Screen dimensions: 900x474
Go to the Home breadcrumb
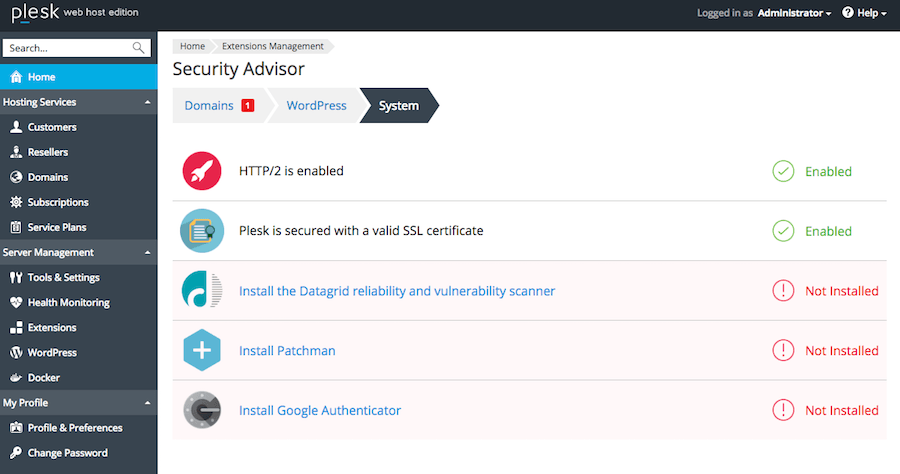coord(192,46)
